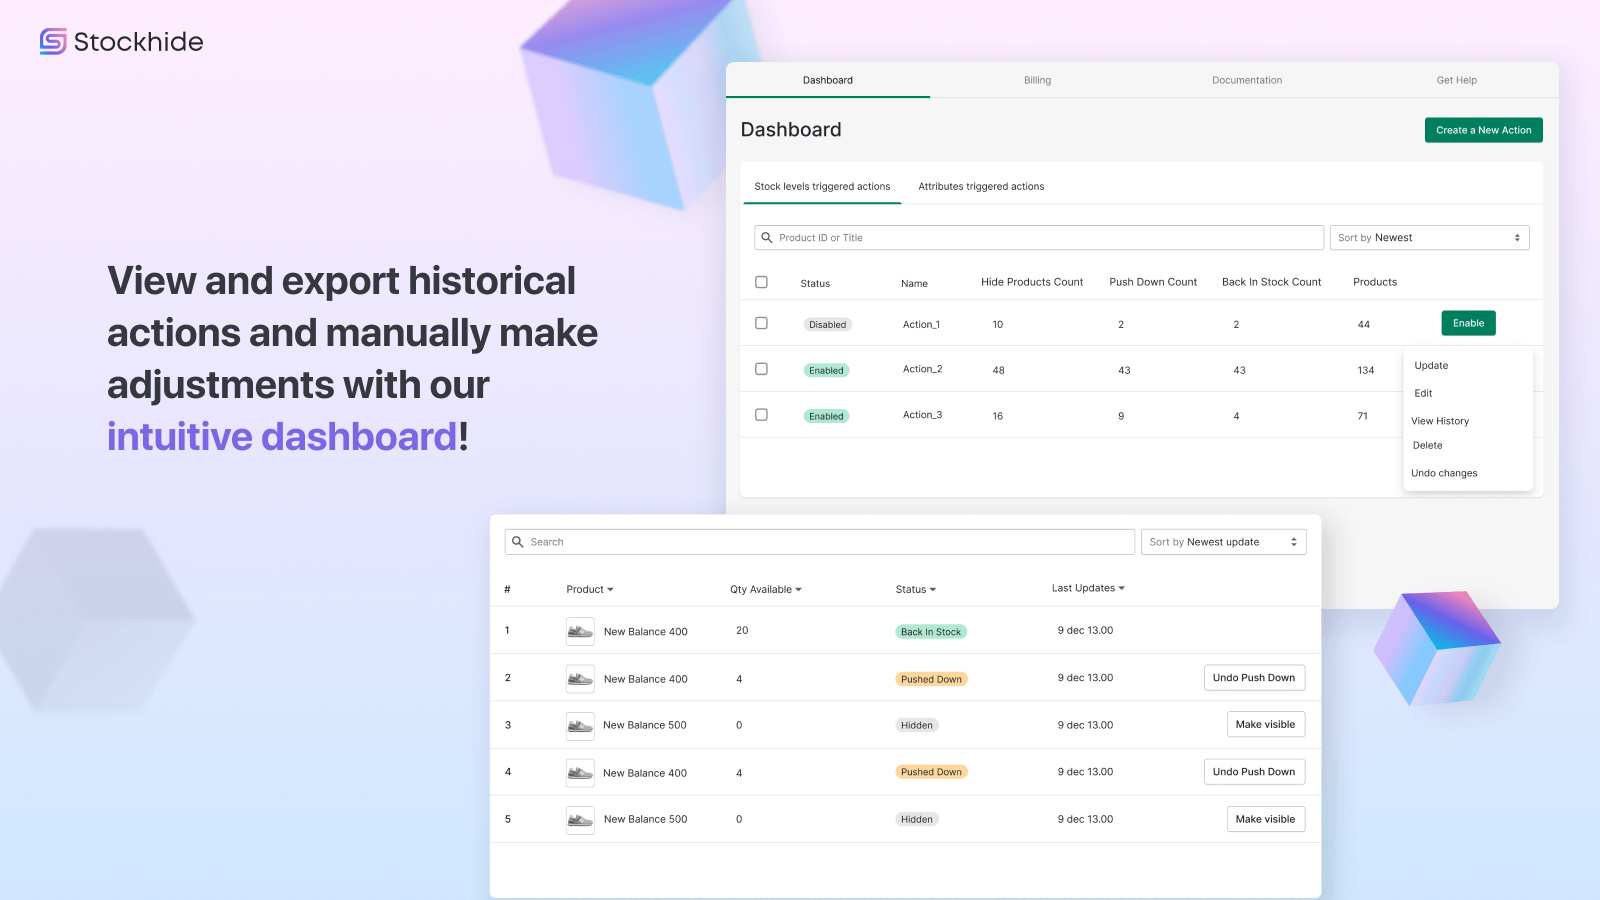Click the shoe thumbnail in row 3
This screenshot has height=900, width=1600.
(580, 725)
